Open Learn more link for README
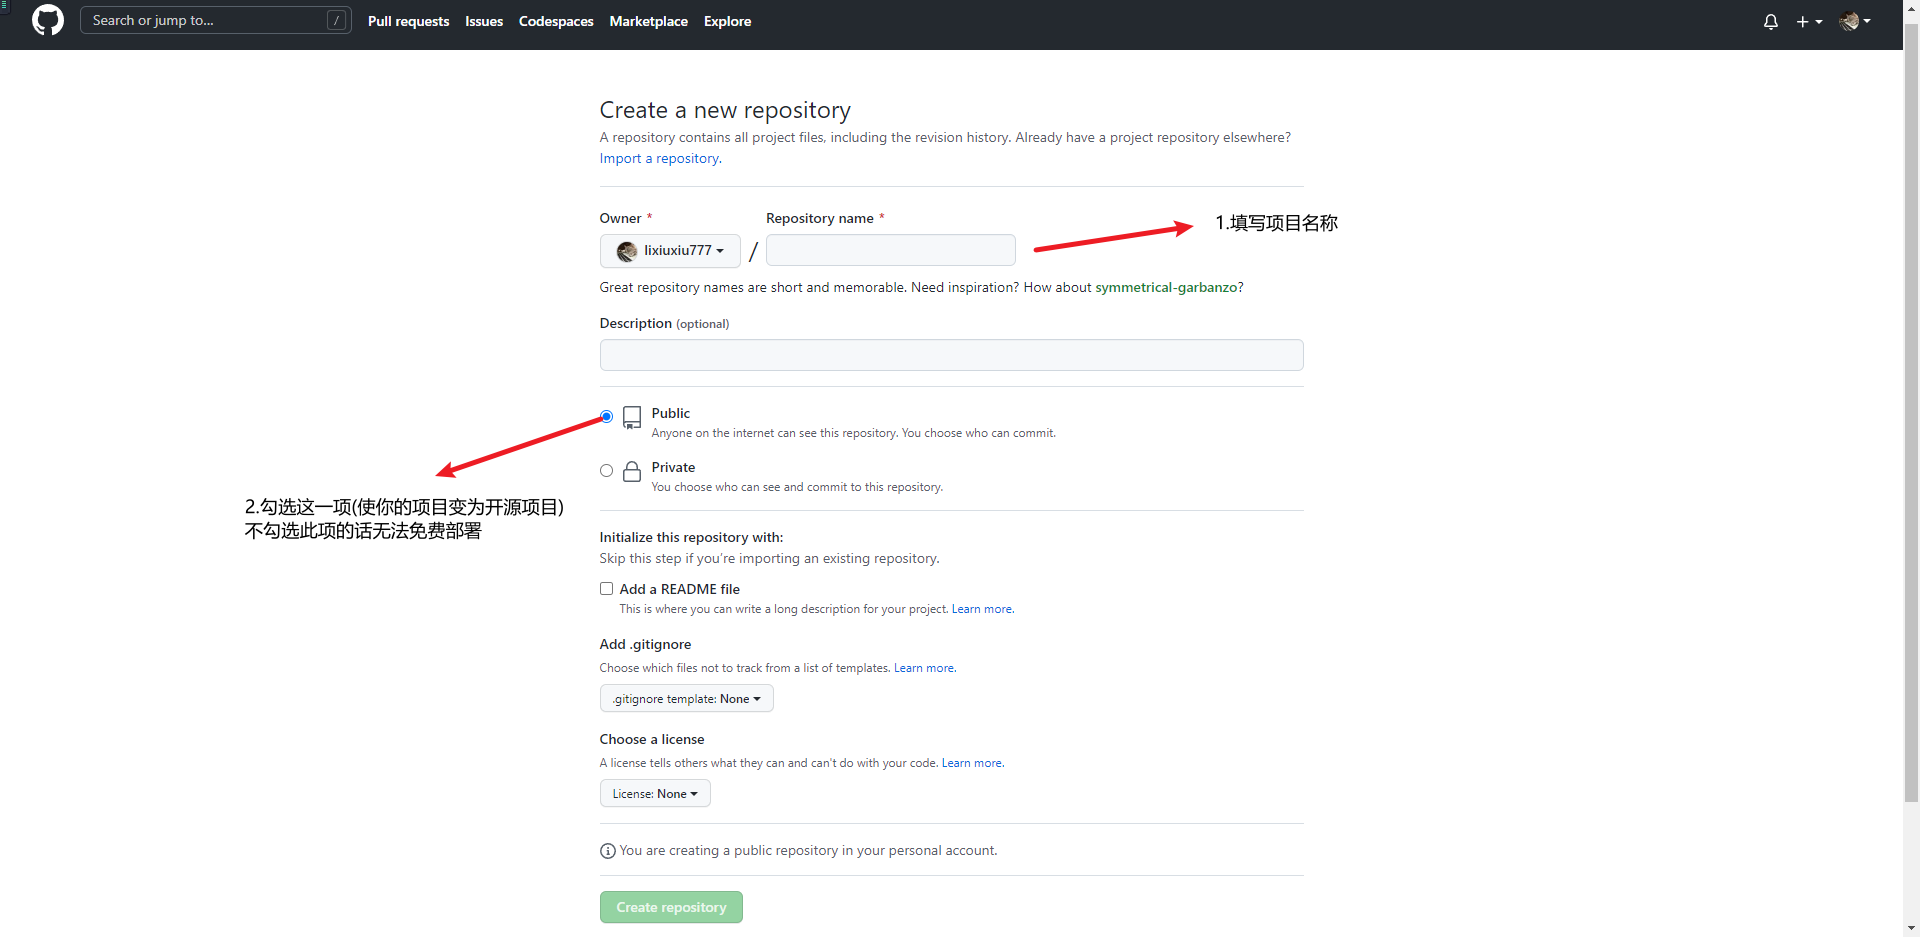Screen dimensions: 1920x937 click(982, 609)
